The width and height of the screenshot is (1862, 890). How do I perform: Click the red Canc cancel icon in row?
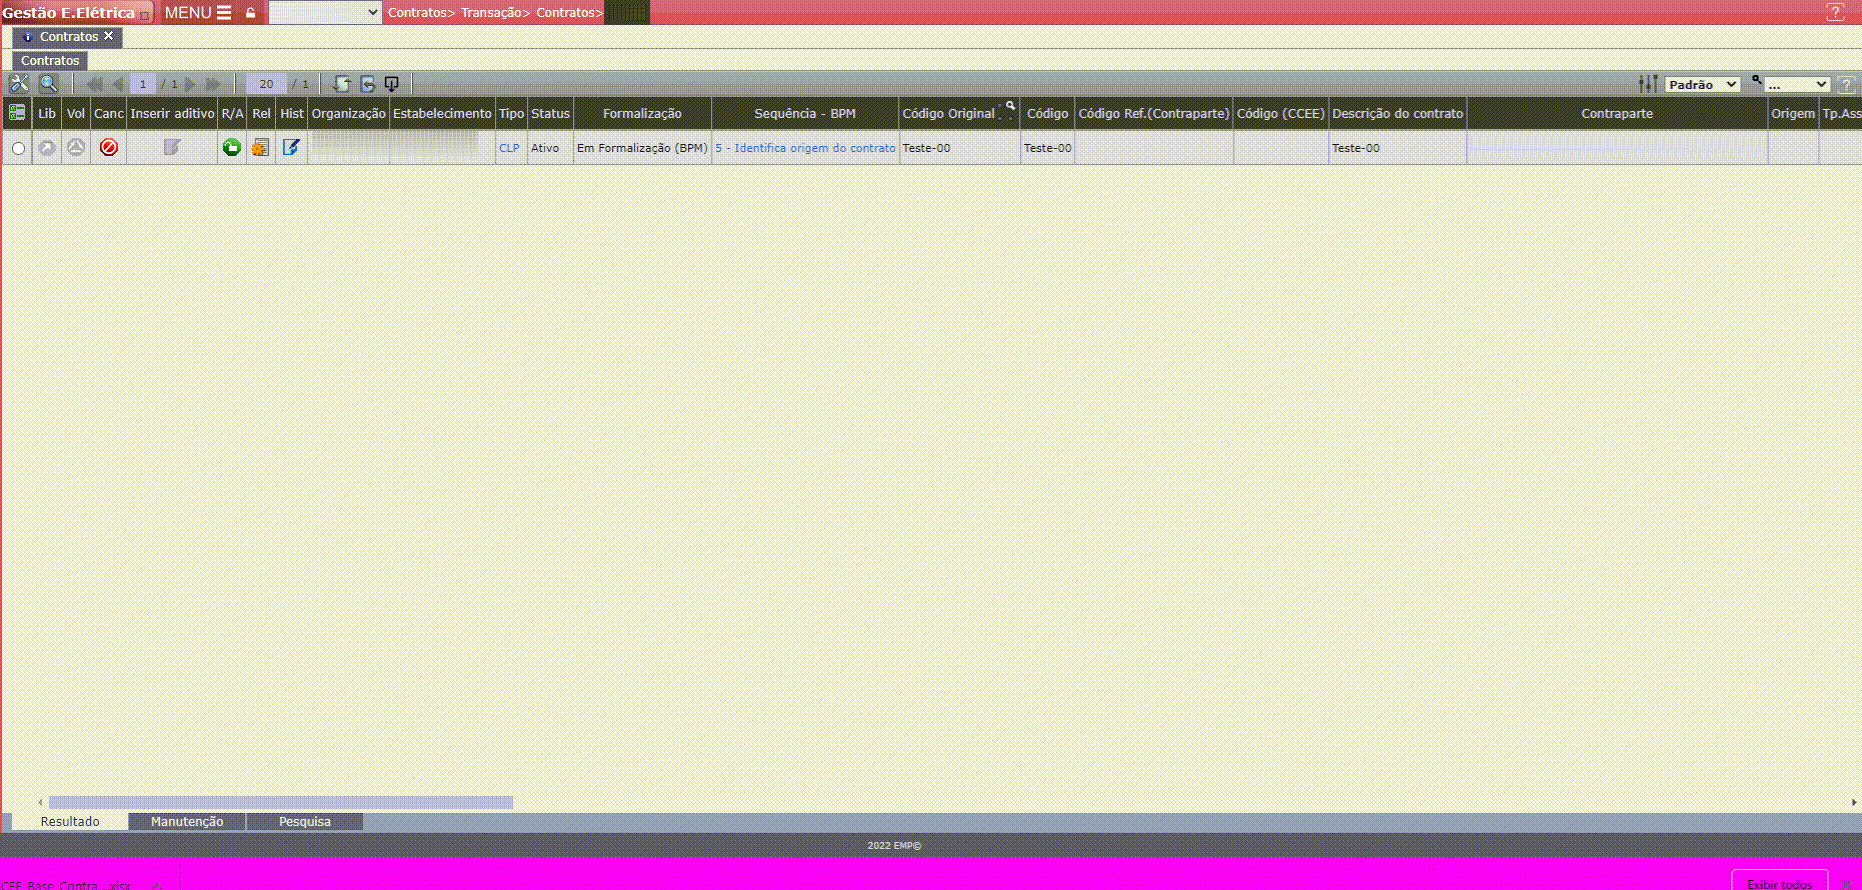pyautogui.click(x=109, y=148)
